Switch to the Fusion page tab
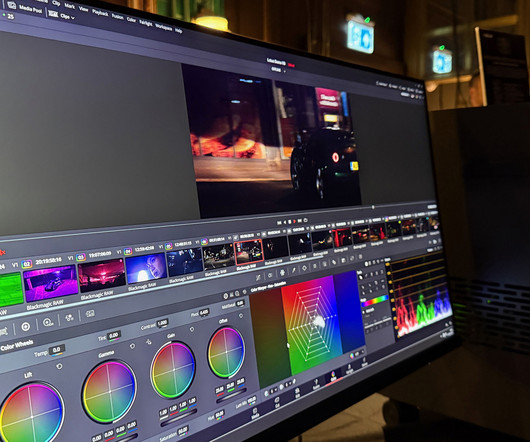 click(x=316, y=385)
